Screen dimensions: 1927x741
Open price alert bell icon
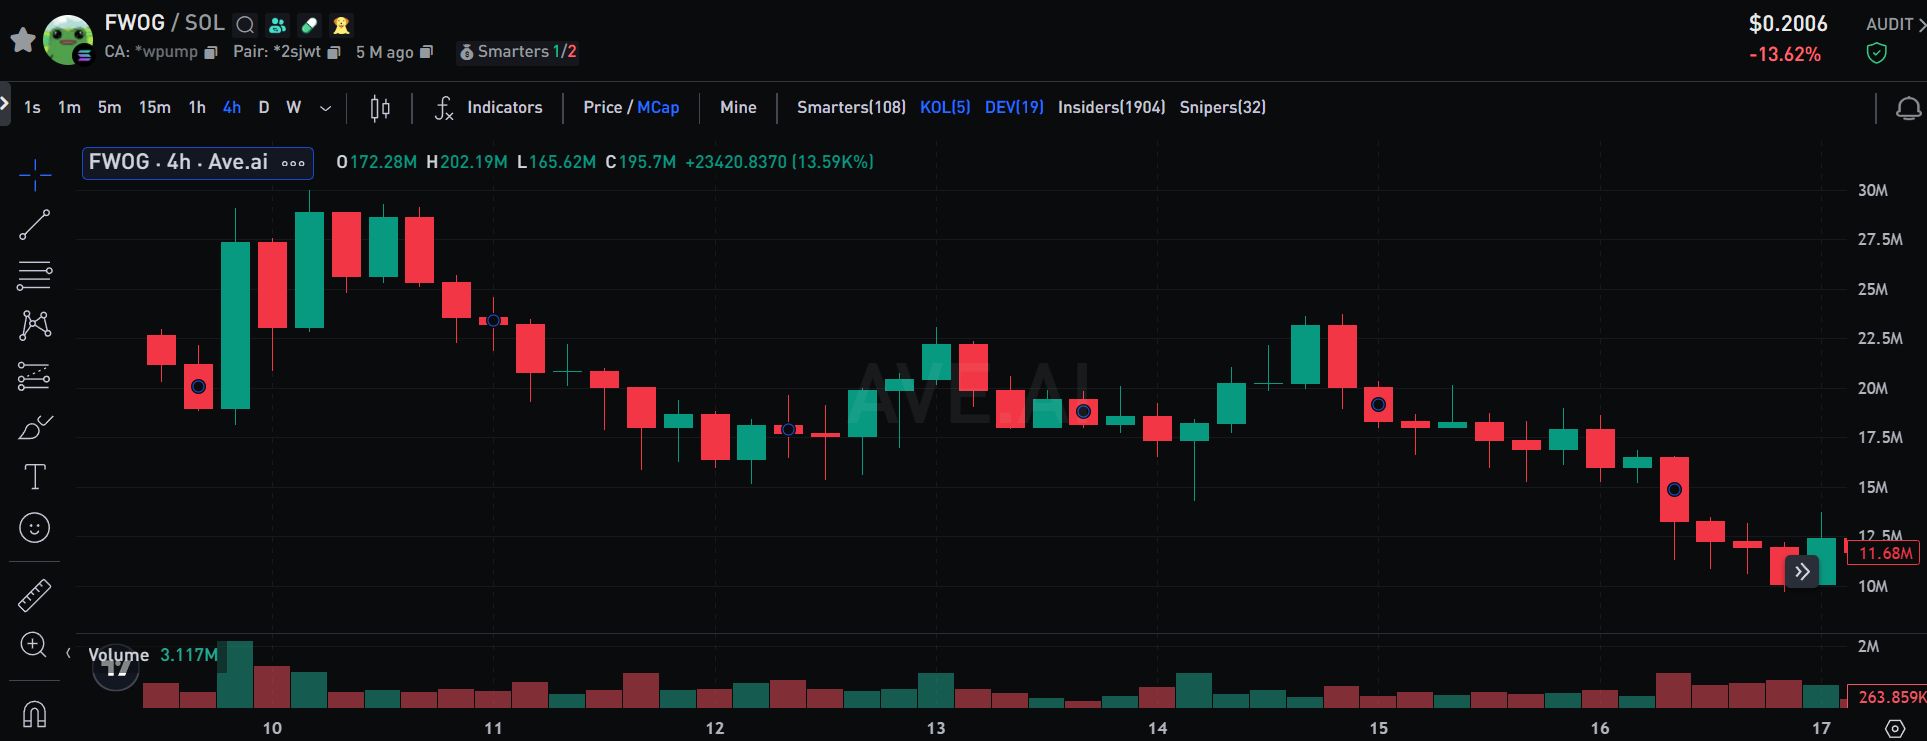point(1908,108)
